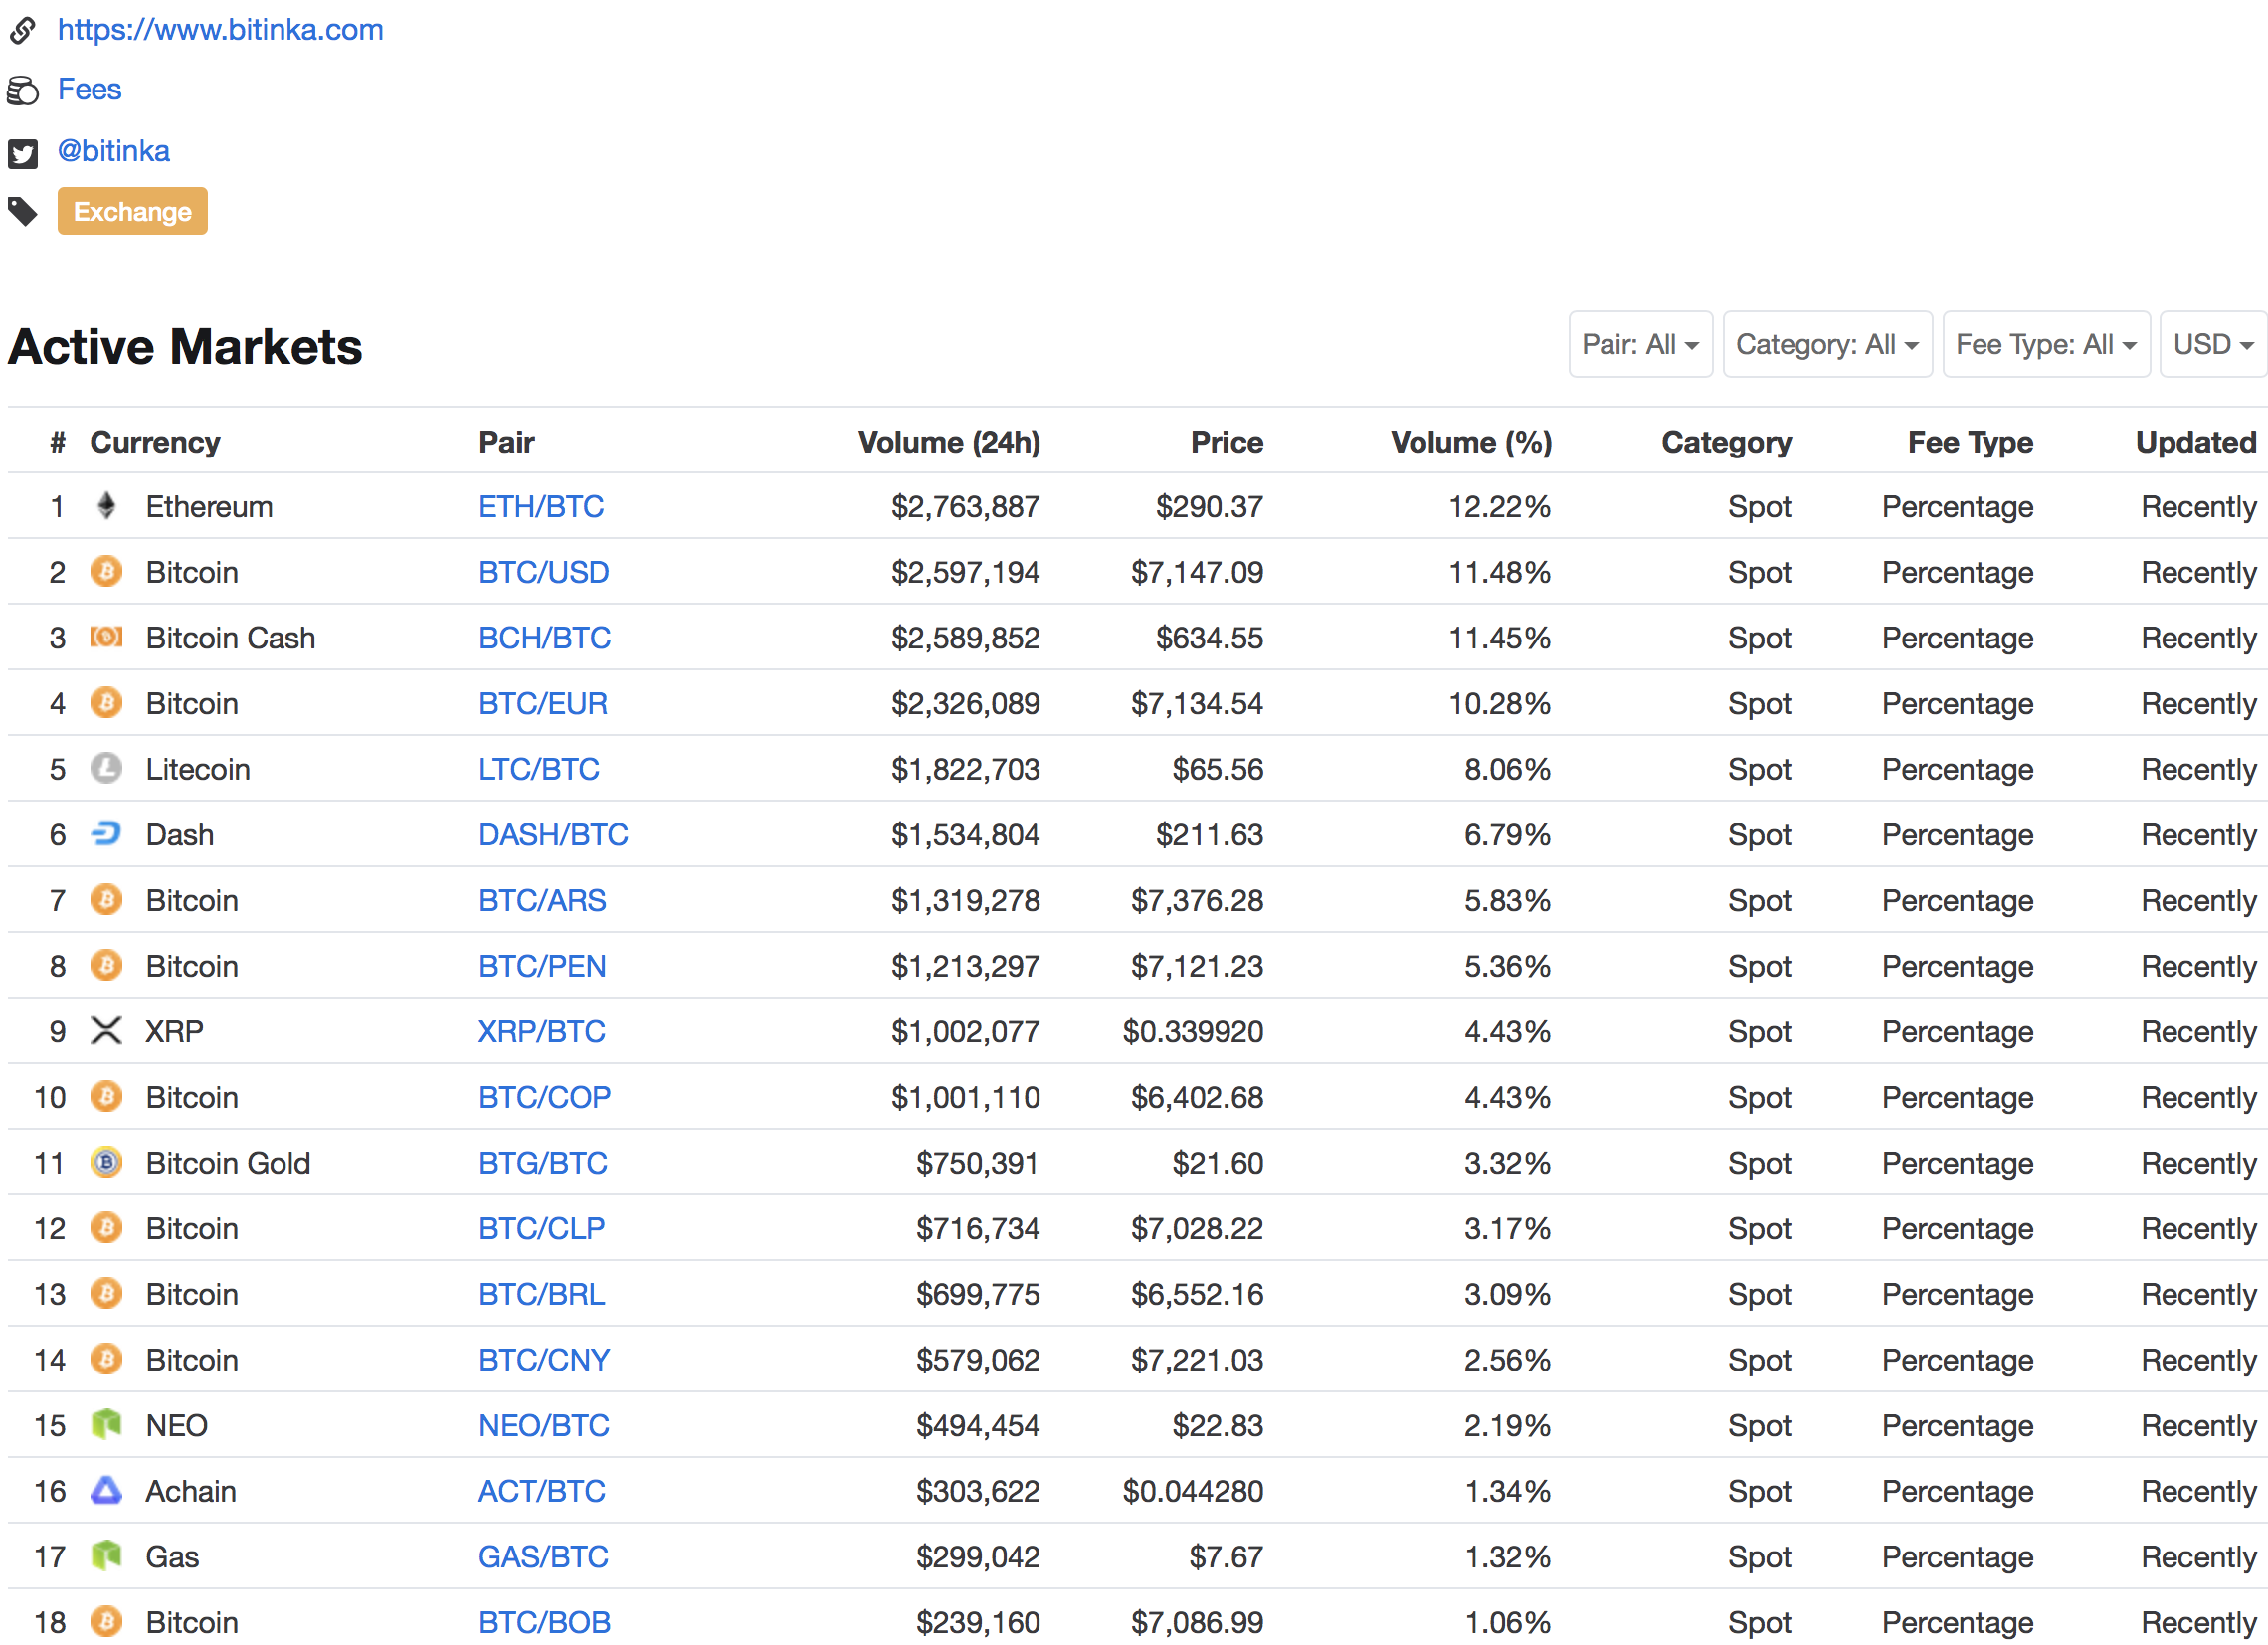Image resolution: width=2268 pixels, height=1645 pixels.
Task: Click the Bitcoin icon in the BTC/COP row
Action: [x=106, y=1097]
